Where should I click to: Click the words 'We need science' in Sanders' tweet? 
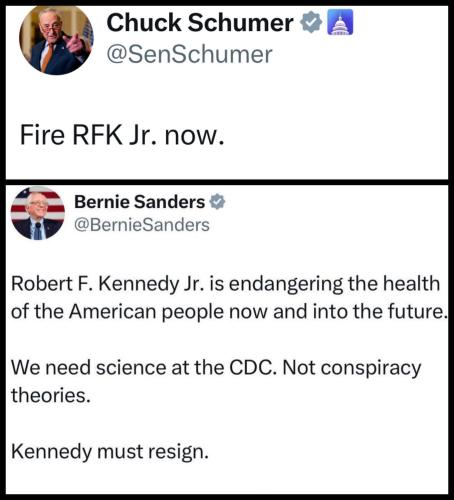click(x=89, y=368)
